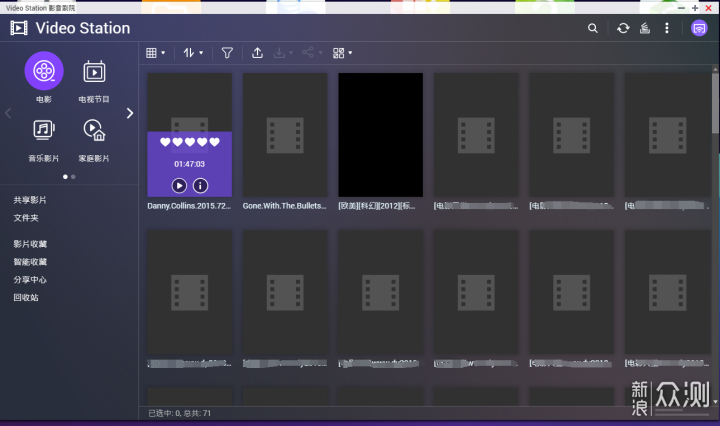720x426 pixels.
Task: Click the Video Station logo icon
Action: click(19, 28)
